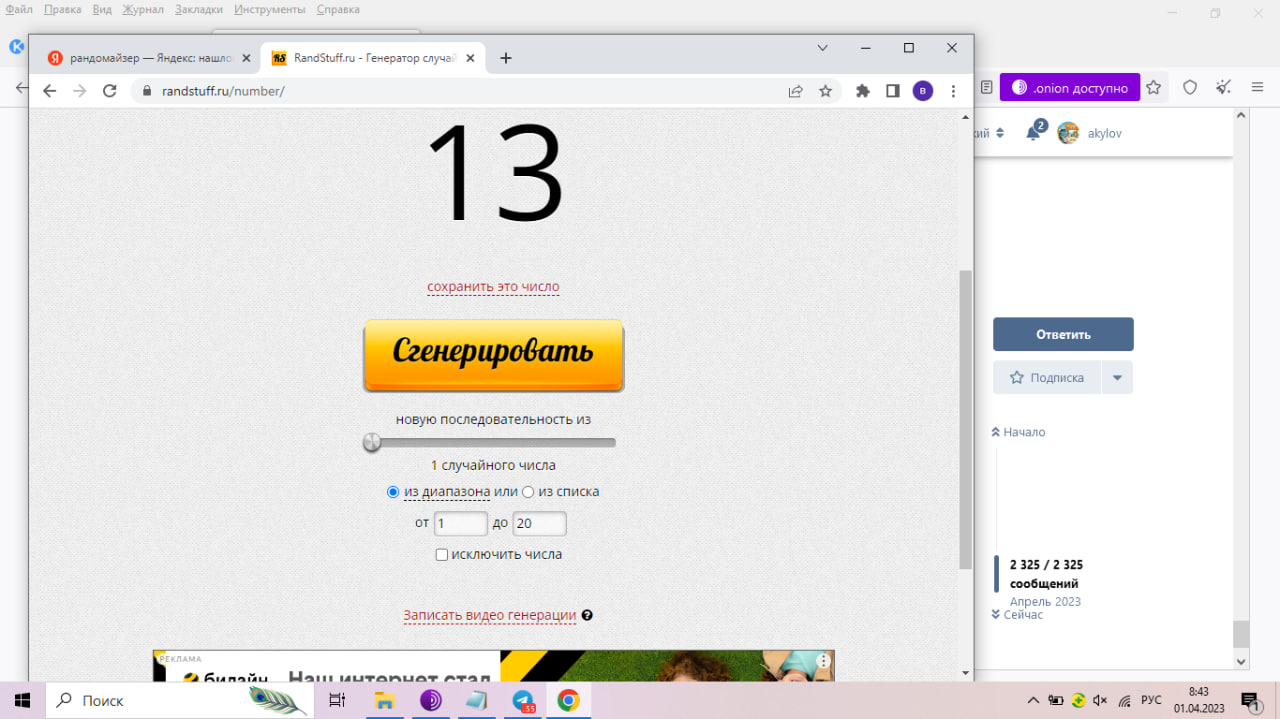Close the RandStuff.ru tab
The height and width of the screenshot is (719, 1280).
[x=470, y=58]
